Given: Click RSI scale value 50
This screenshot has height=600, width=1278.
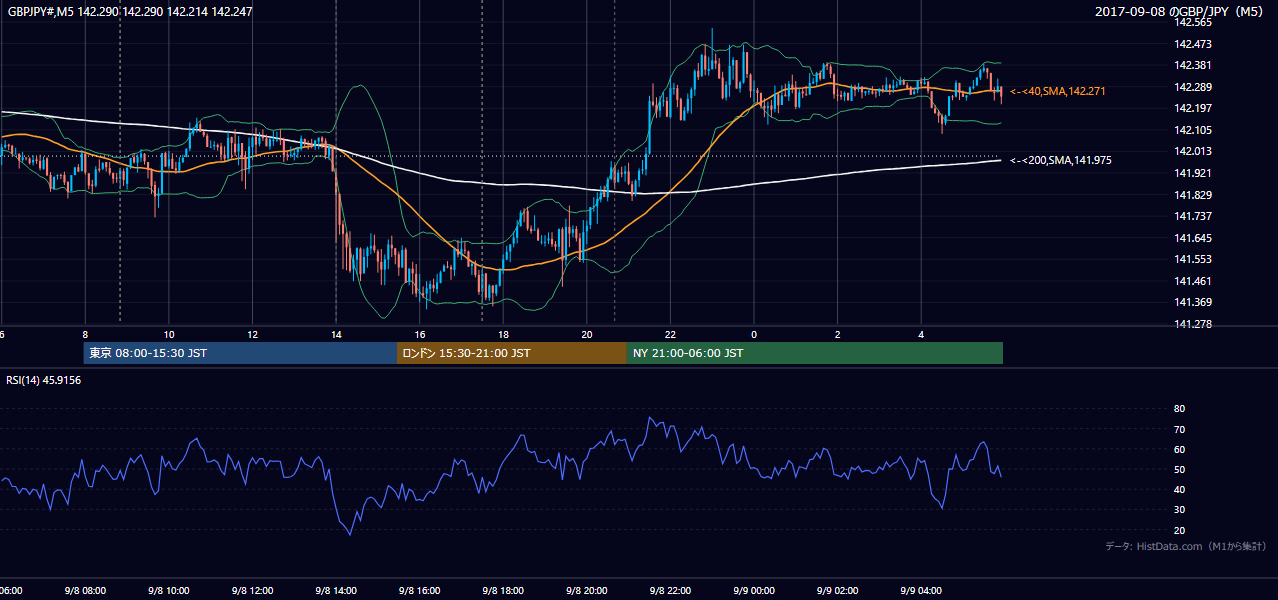Looking at the screenshot, I should coord(1179,469).
